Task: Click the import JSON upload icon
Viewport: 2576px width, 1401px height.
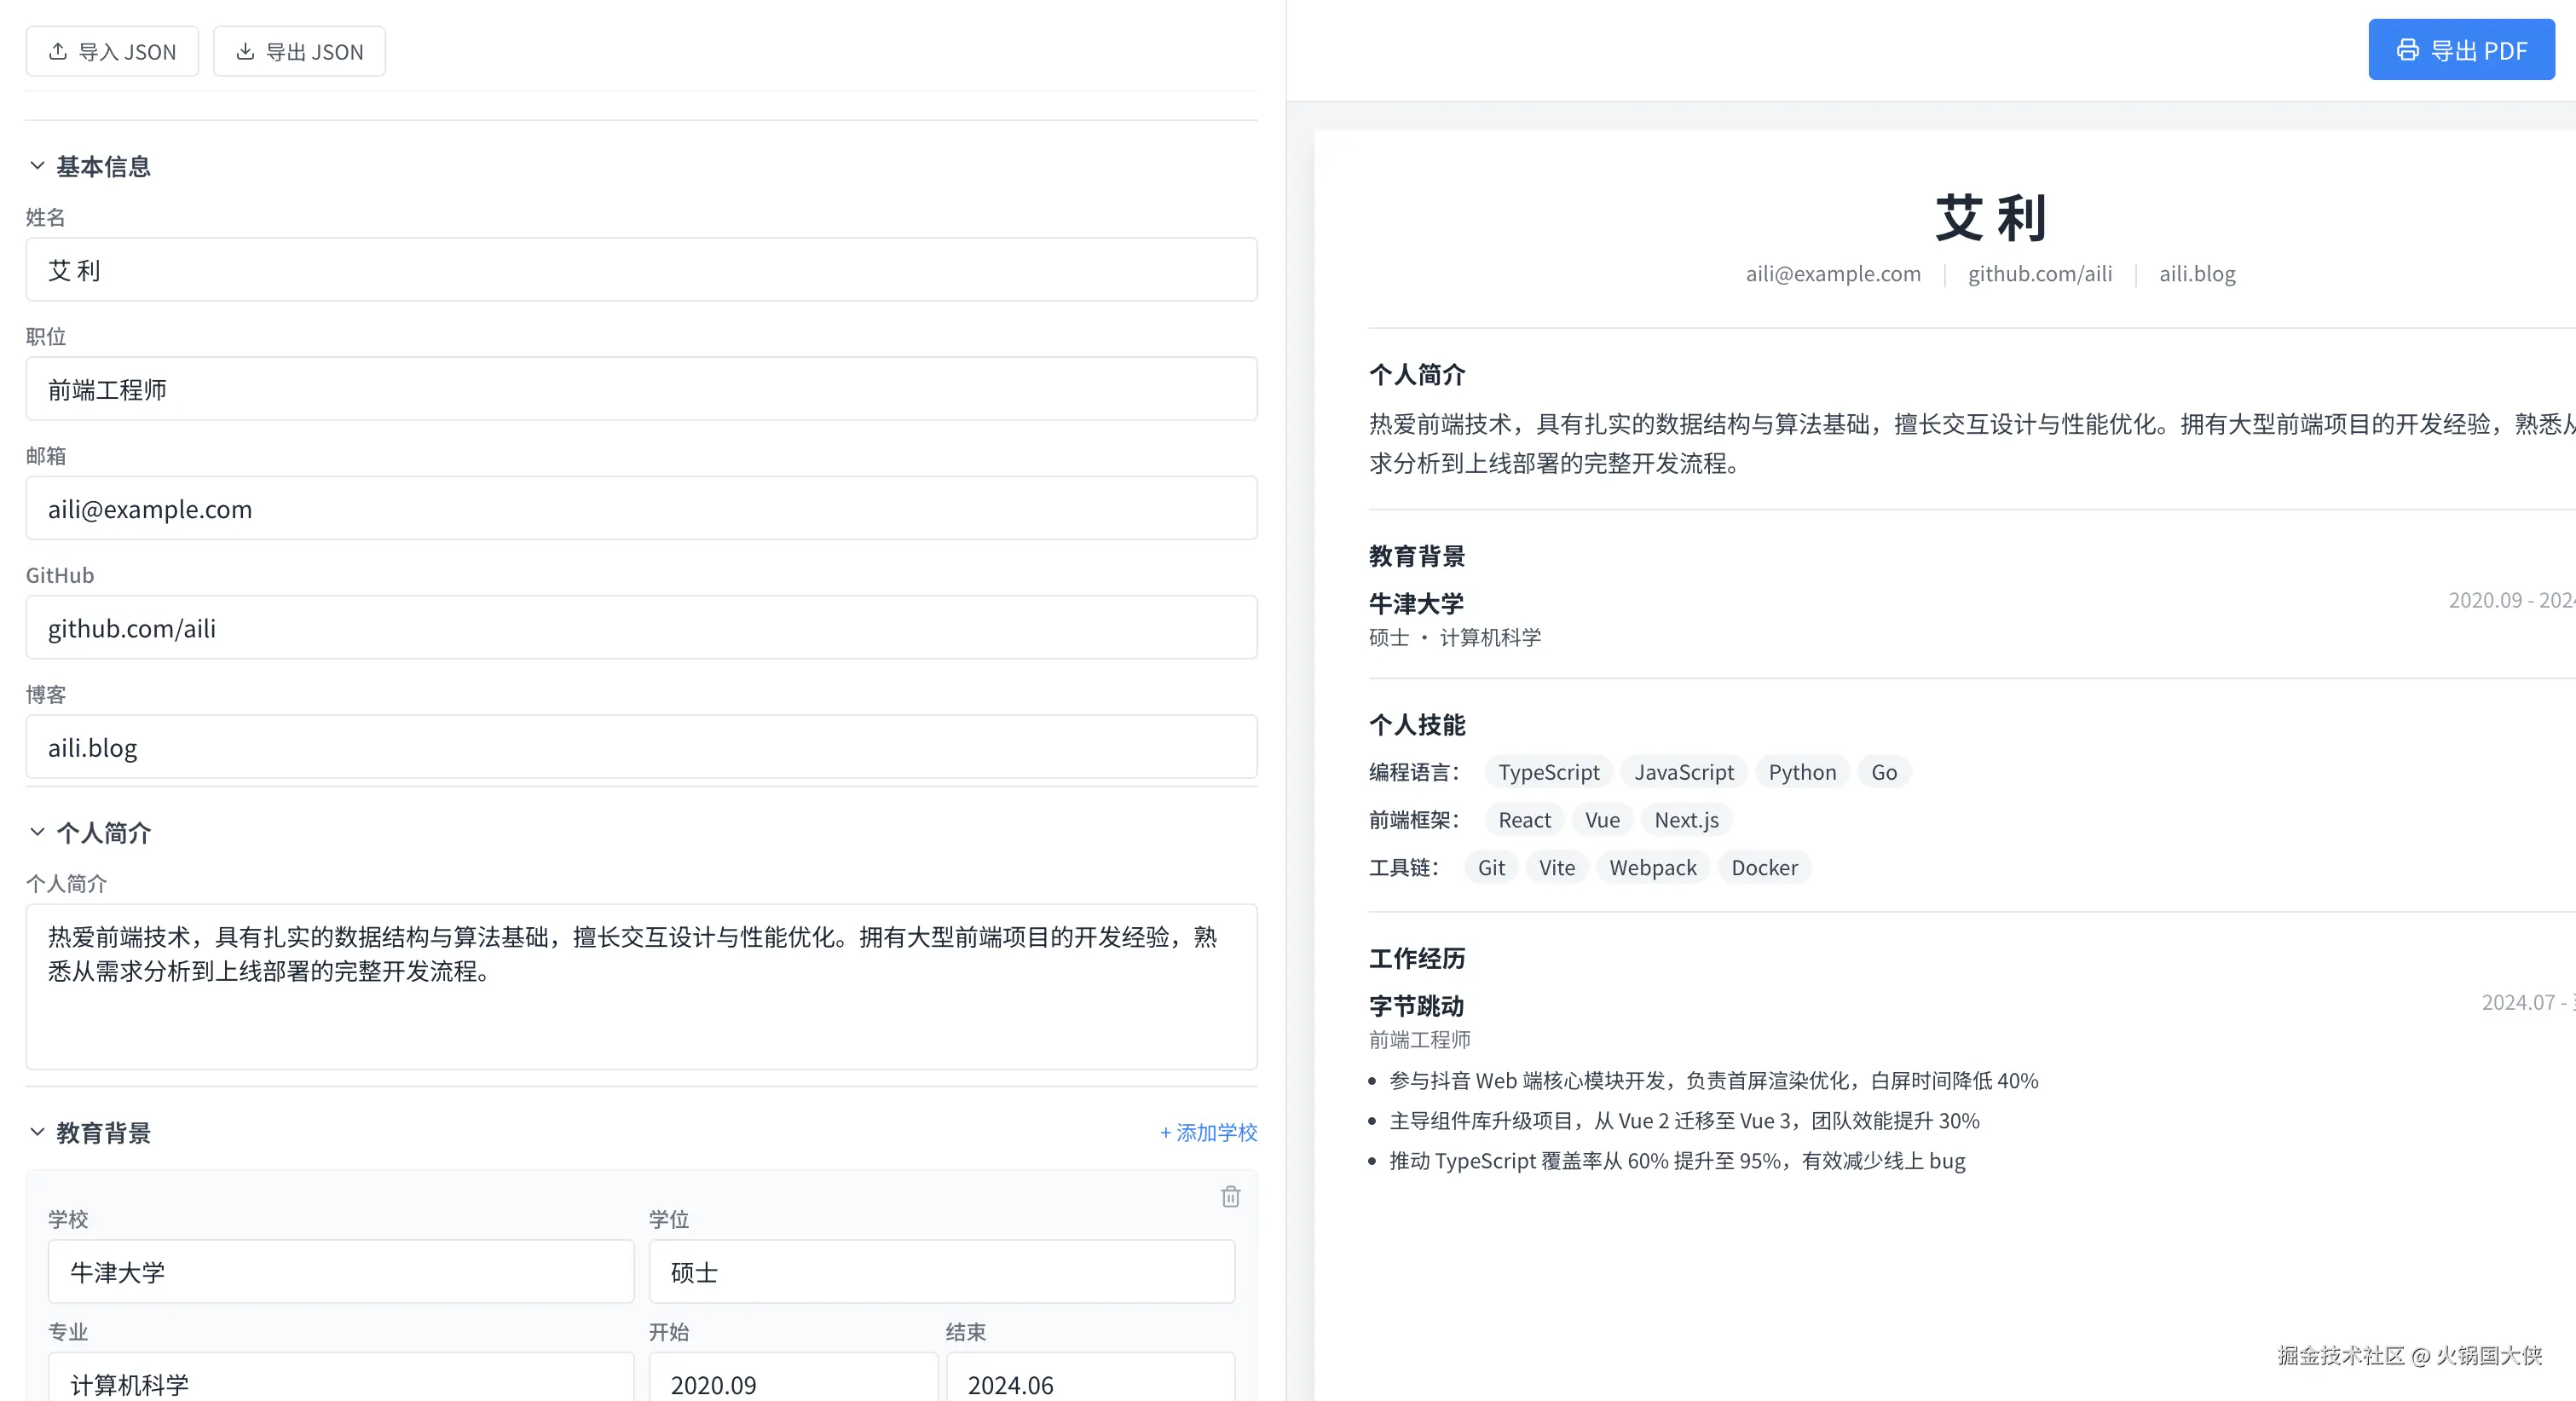Action: click(58, 51)
